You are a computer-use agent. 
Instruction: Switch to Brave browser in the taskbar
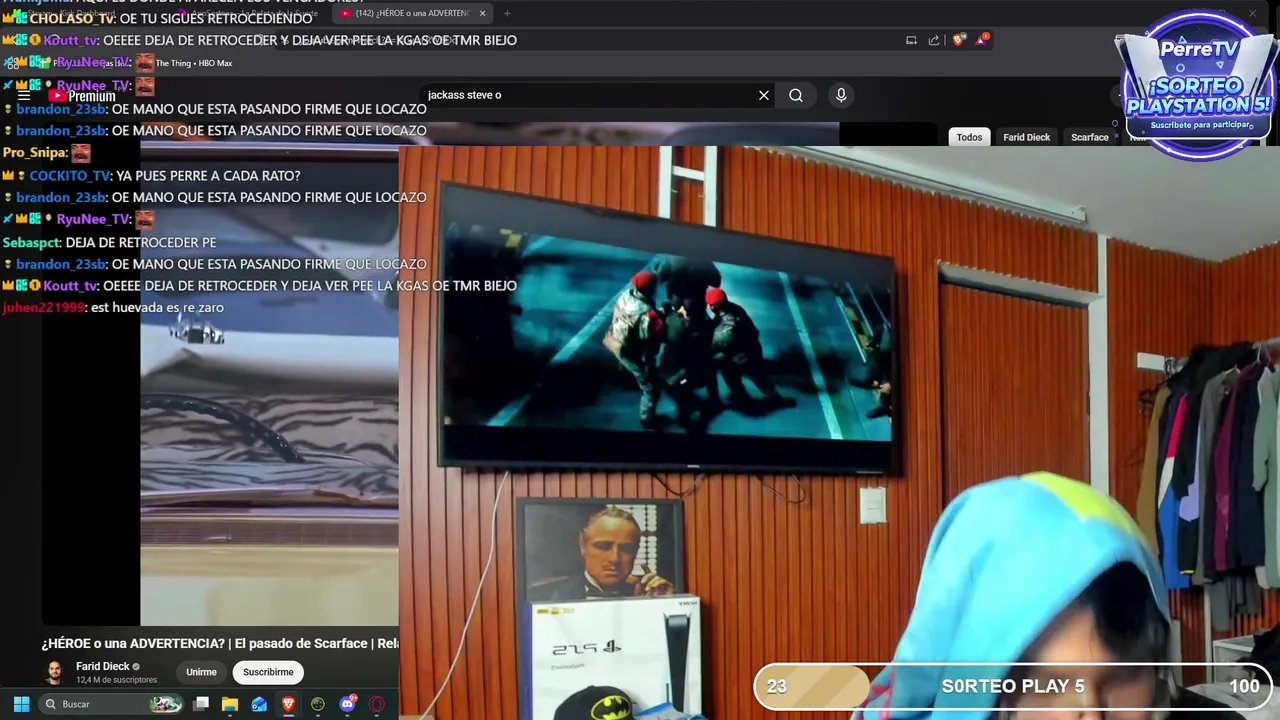tap(288, 704)
